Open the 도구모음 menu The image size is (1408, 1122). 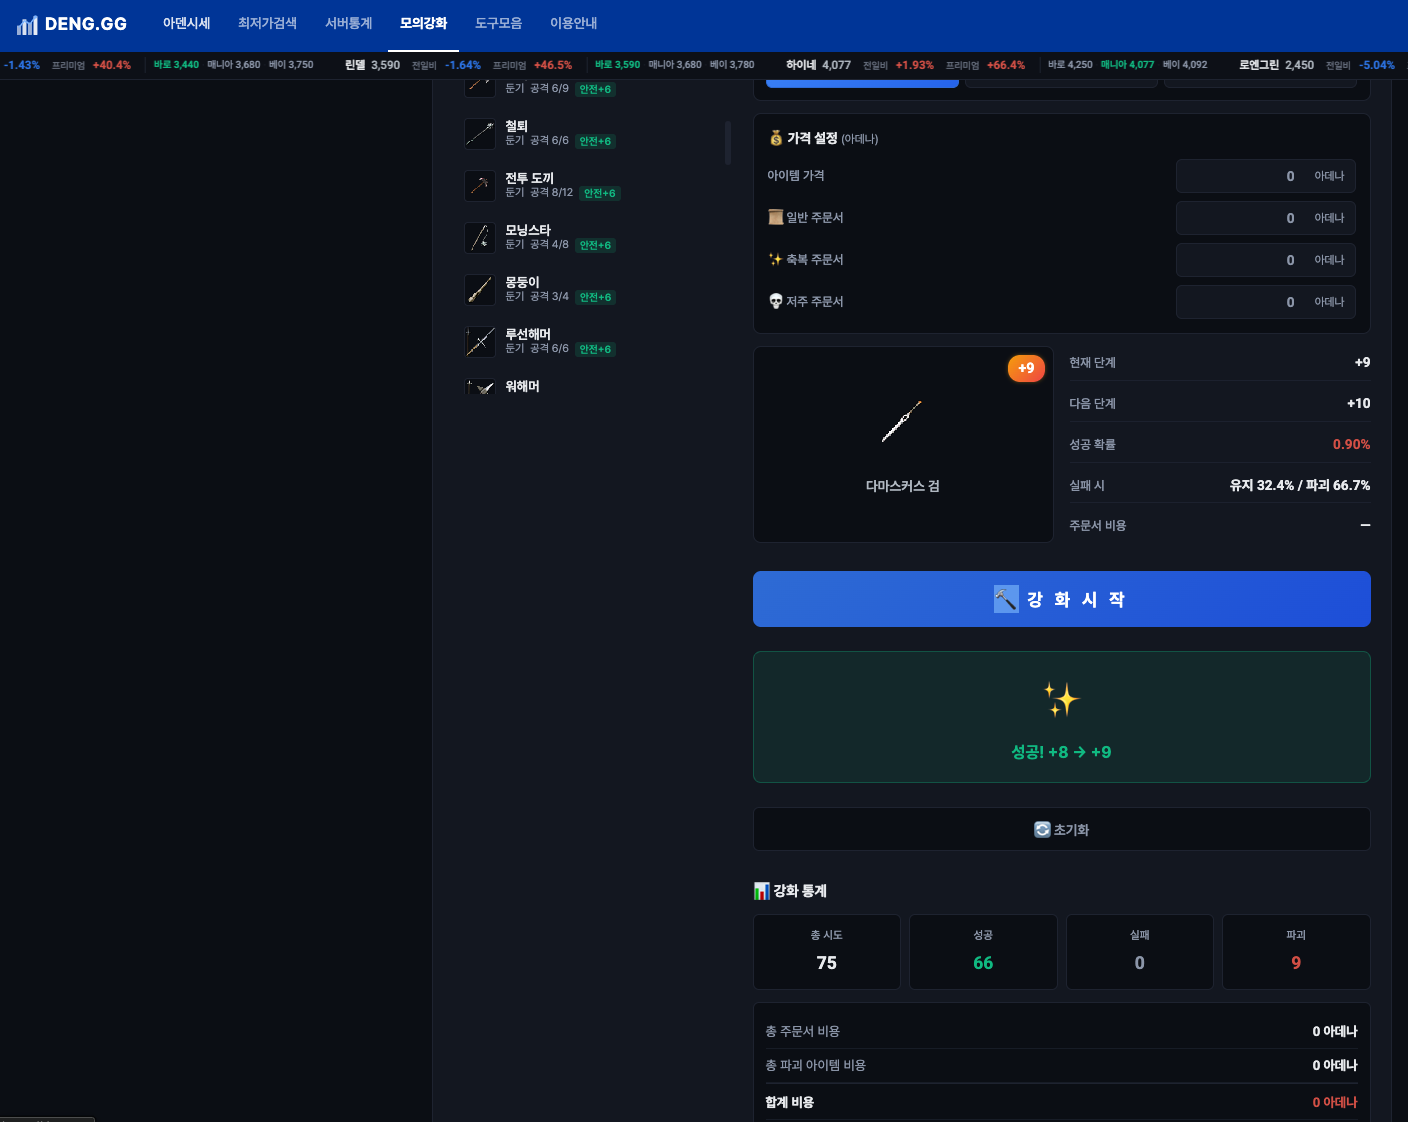pyautogui.click(x=498, y=23)
